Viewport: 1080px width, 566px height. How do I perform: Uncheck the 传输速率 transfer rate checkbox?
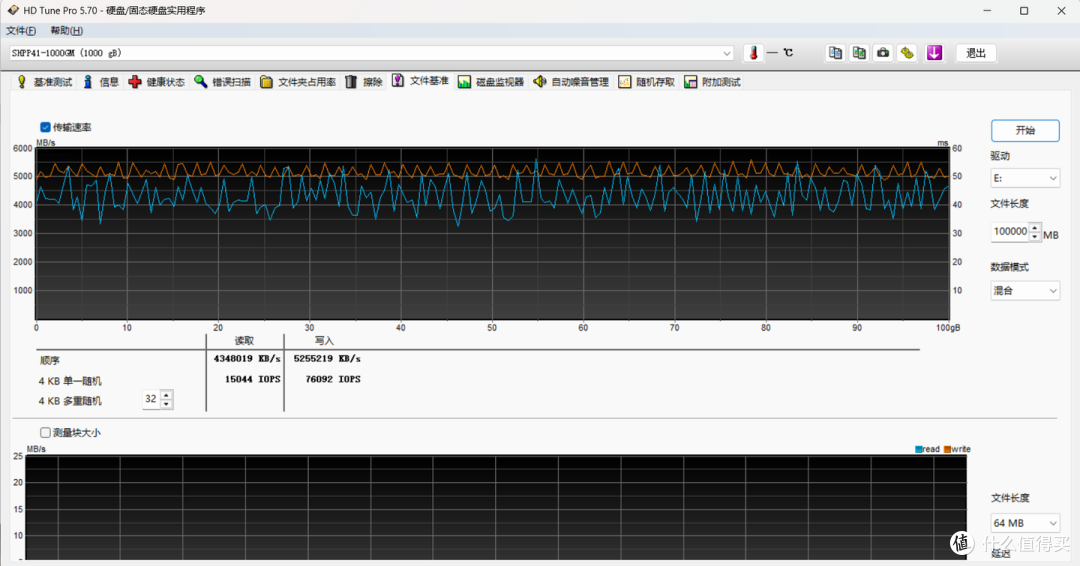point(45,127)
